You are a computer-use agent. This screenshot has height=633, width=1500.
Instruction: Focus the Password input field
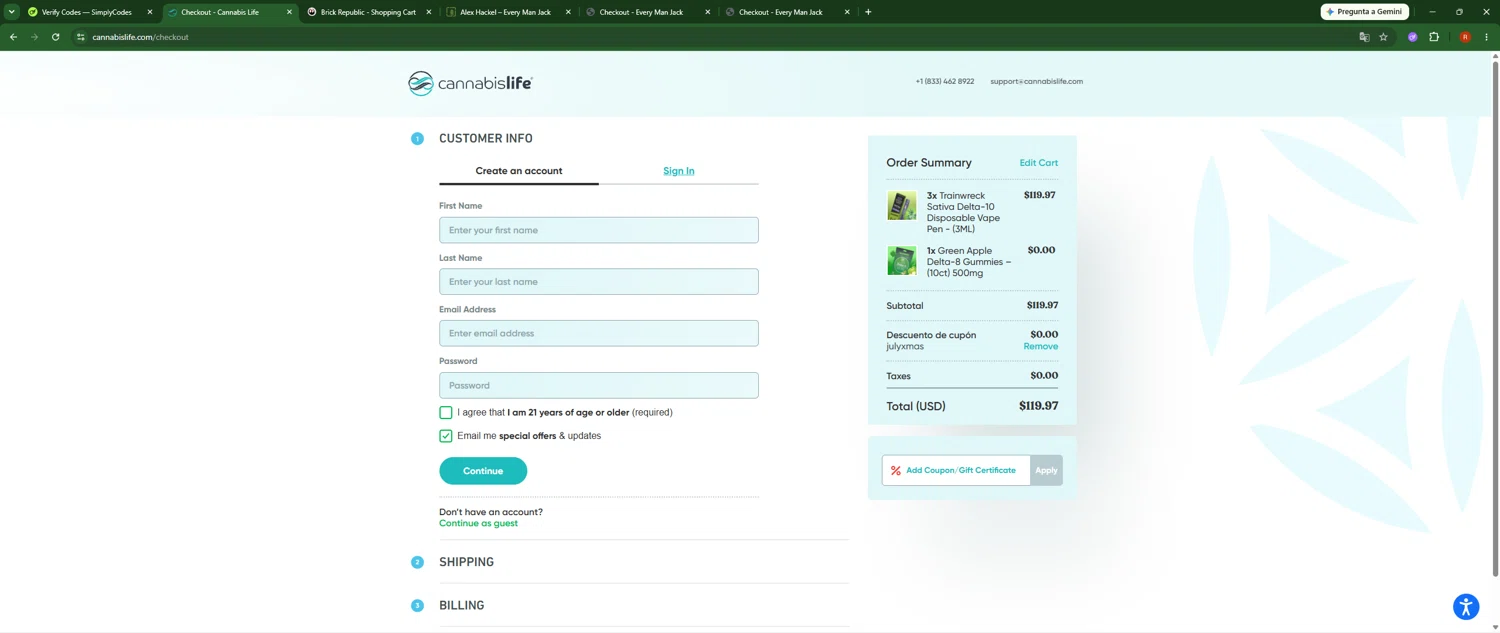point(599,385)
